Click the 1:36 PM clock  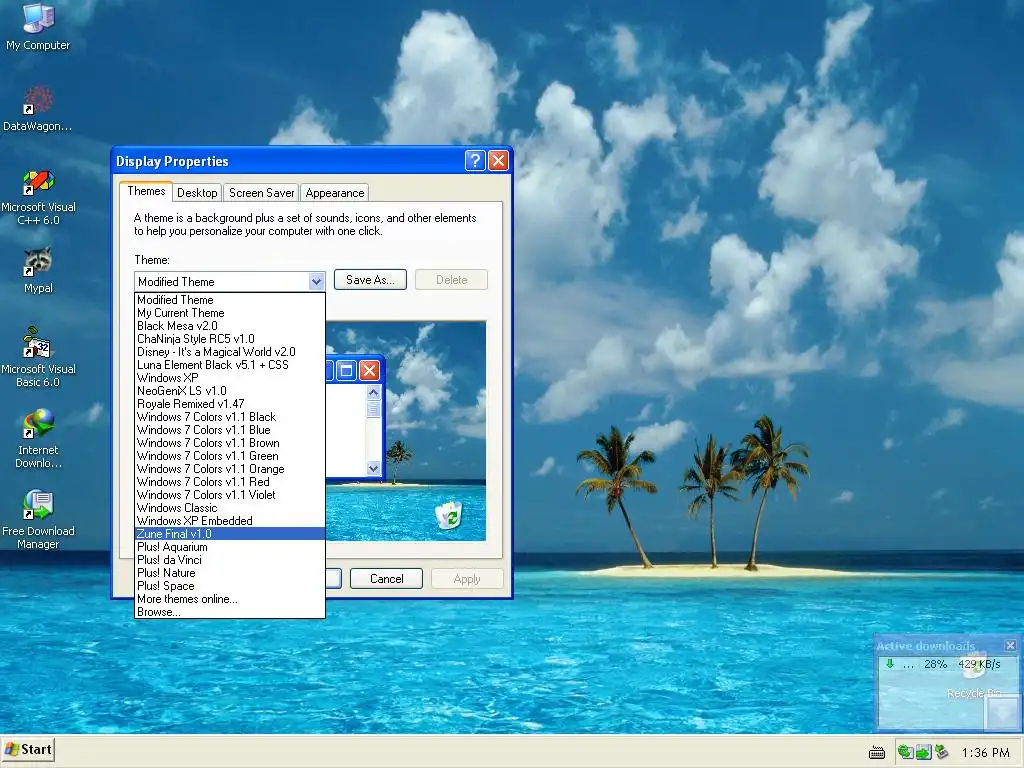tap(985, 753)
